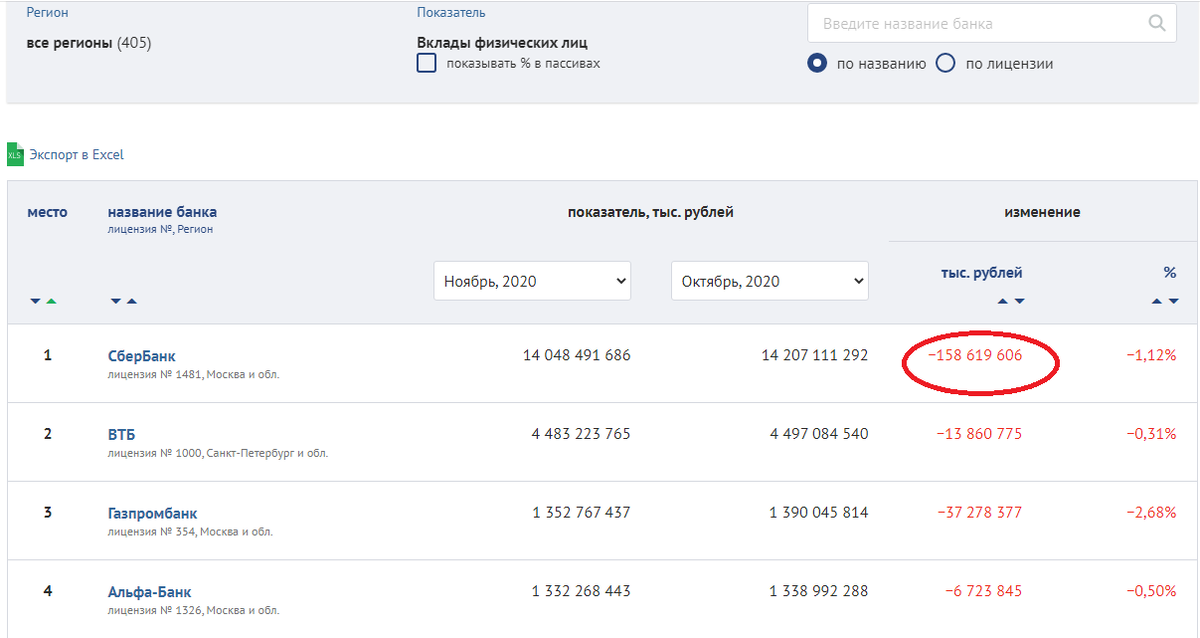Open the СберБанк bank link
The image size is (1200, 638).
coord(141,356)
